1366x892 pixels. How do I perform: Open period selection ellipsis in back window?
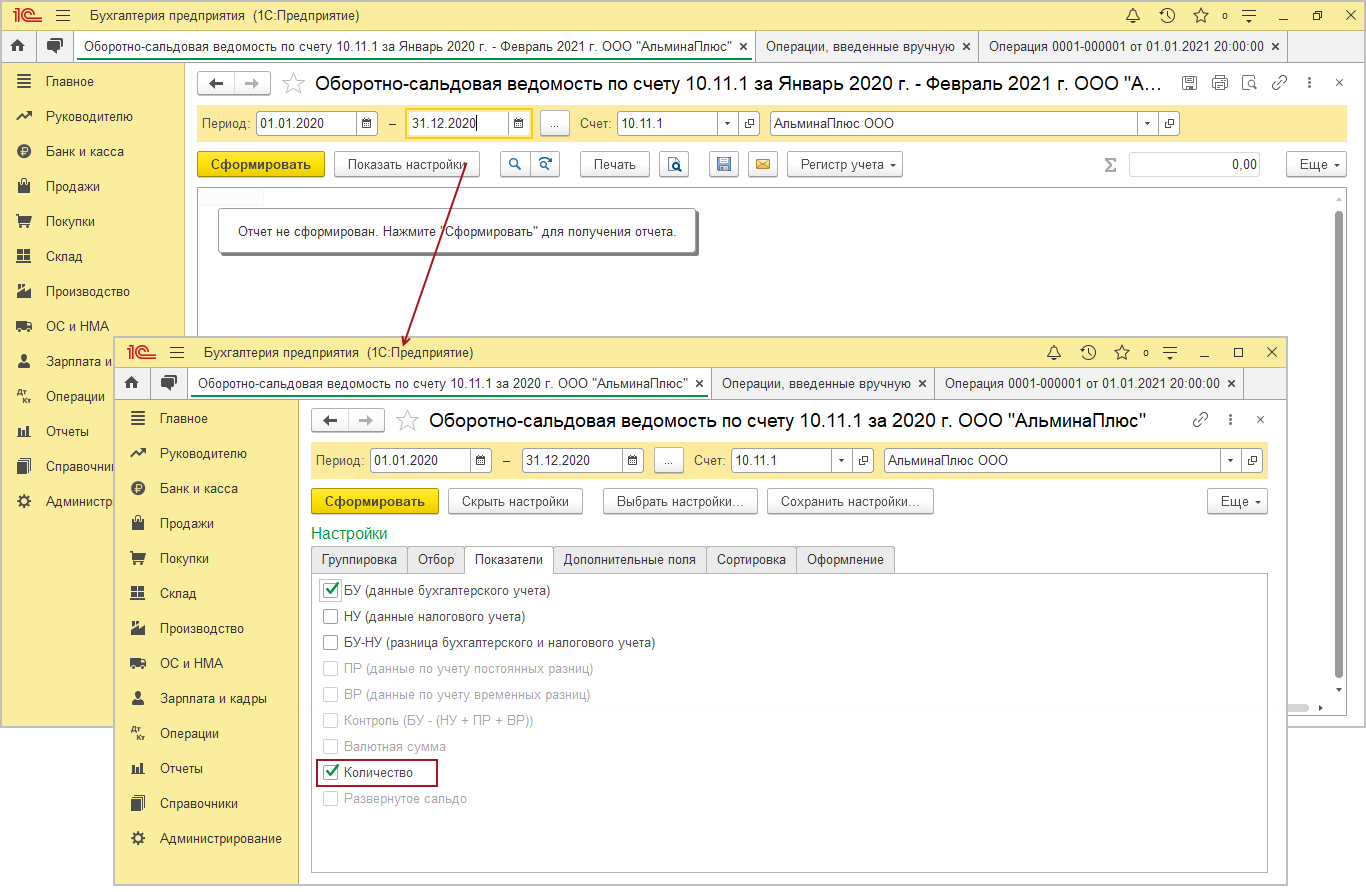[x=555, y=124]
